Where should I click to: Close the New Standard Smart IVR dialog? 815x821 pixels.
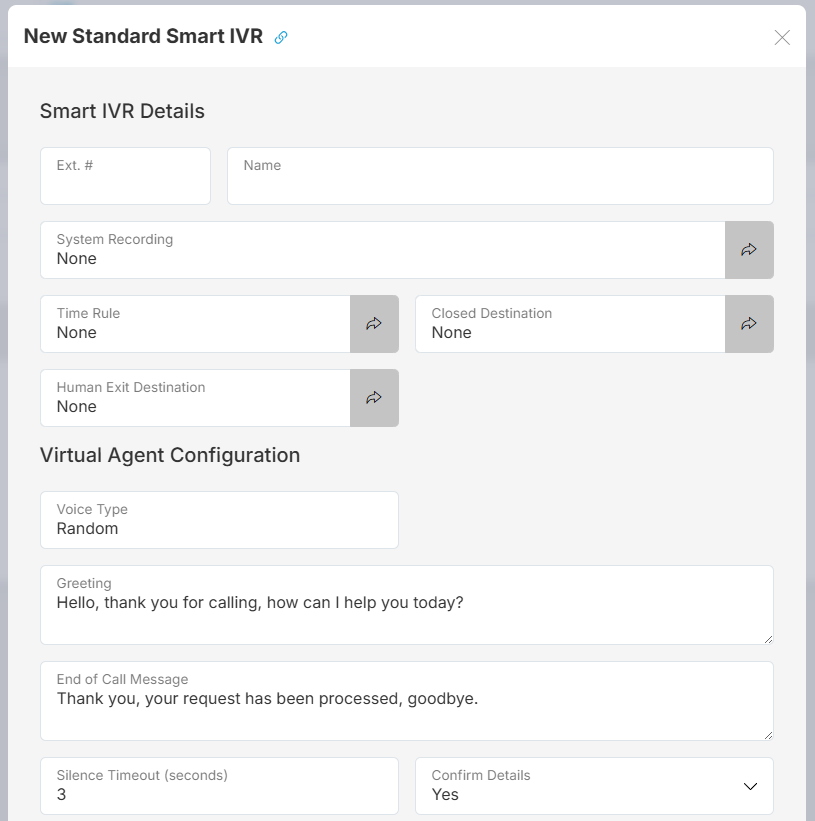(783, 37)
